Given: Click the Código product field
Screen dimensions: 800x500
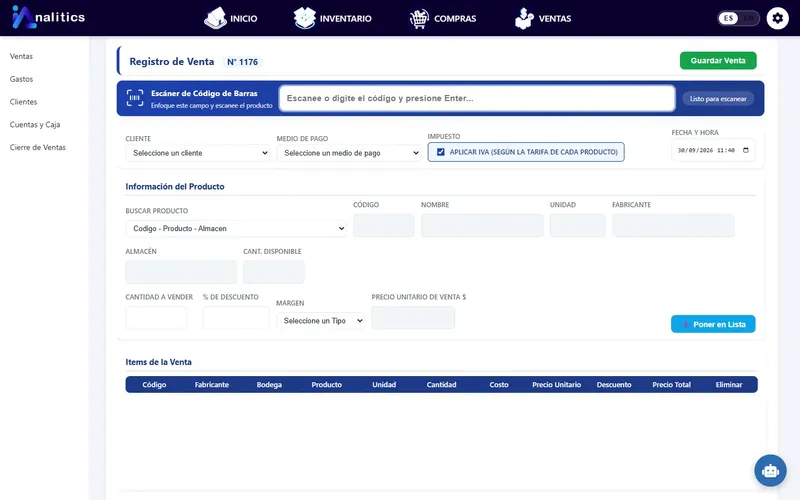Looking at the screenshot, I should tap(384, 226).
